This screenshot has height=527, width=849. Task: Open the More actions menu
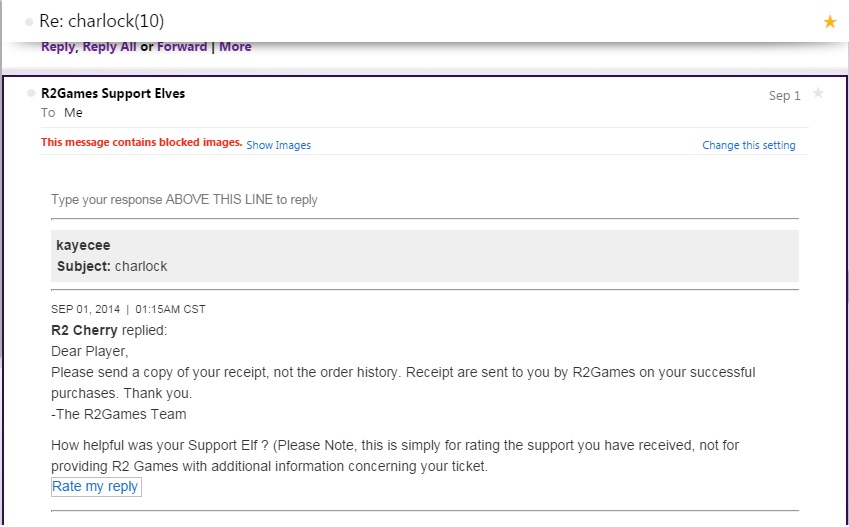pos(235,47)
